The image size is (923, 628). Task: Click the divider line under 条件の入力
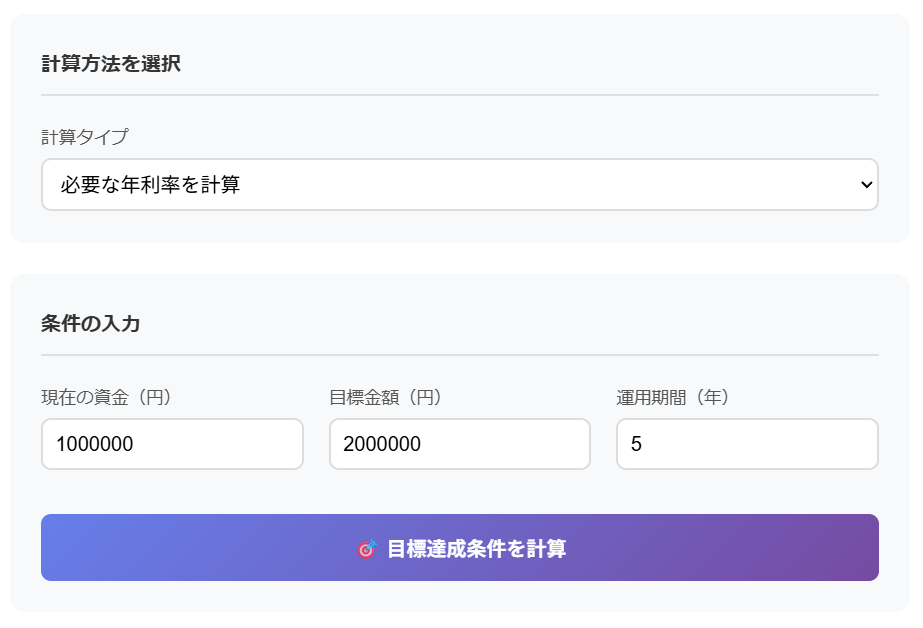coord(459,355)
